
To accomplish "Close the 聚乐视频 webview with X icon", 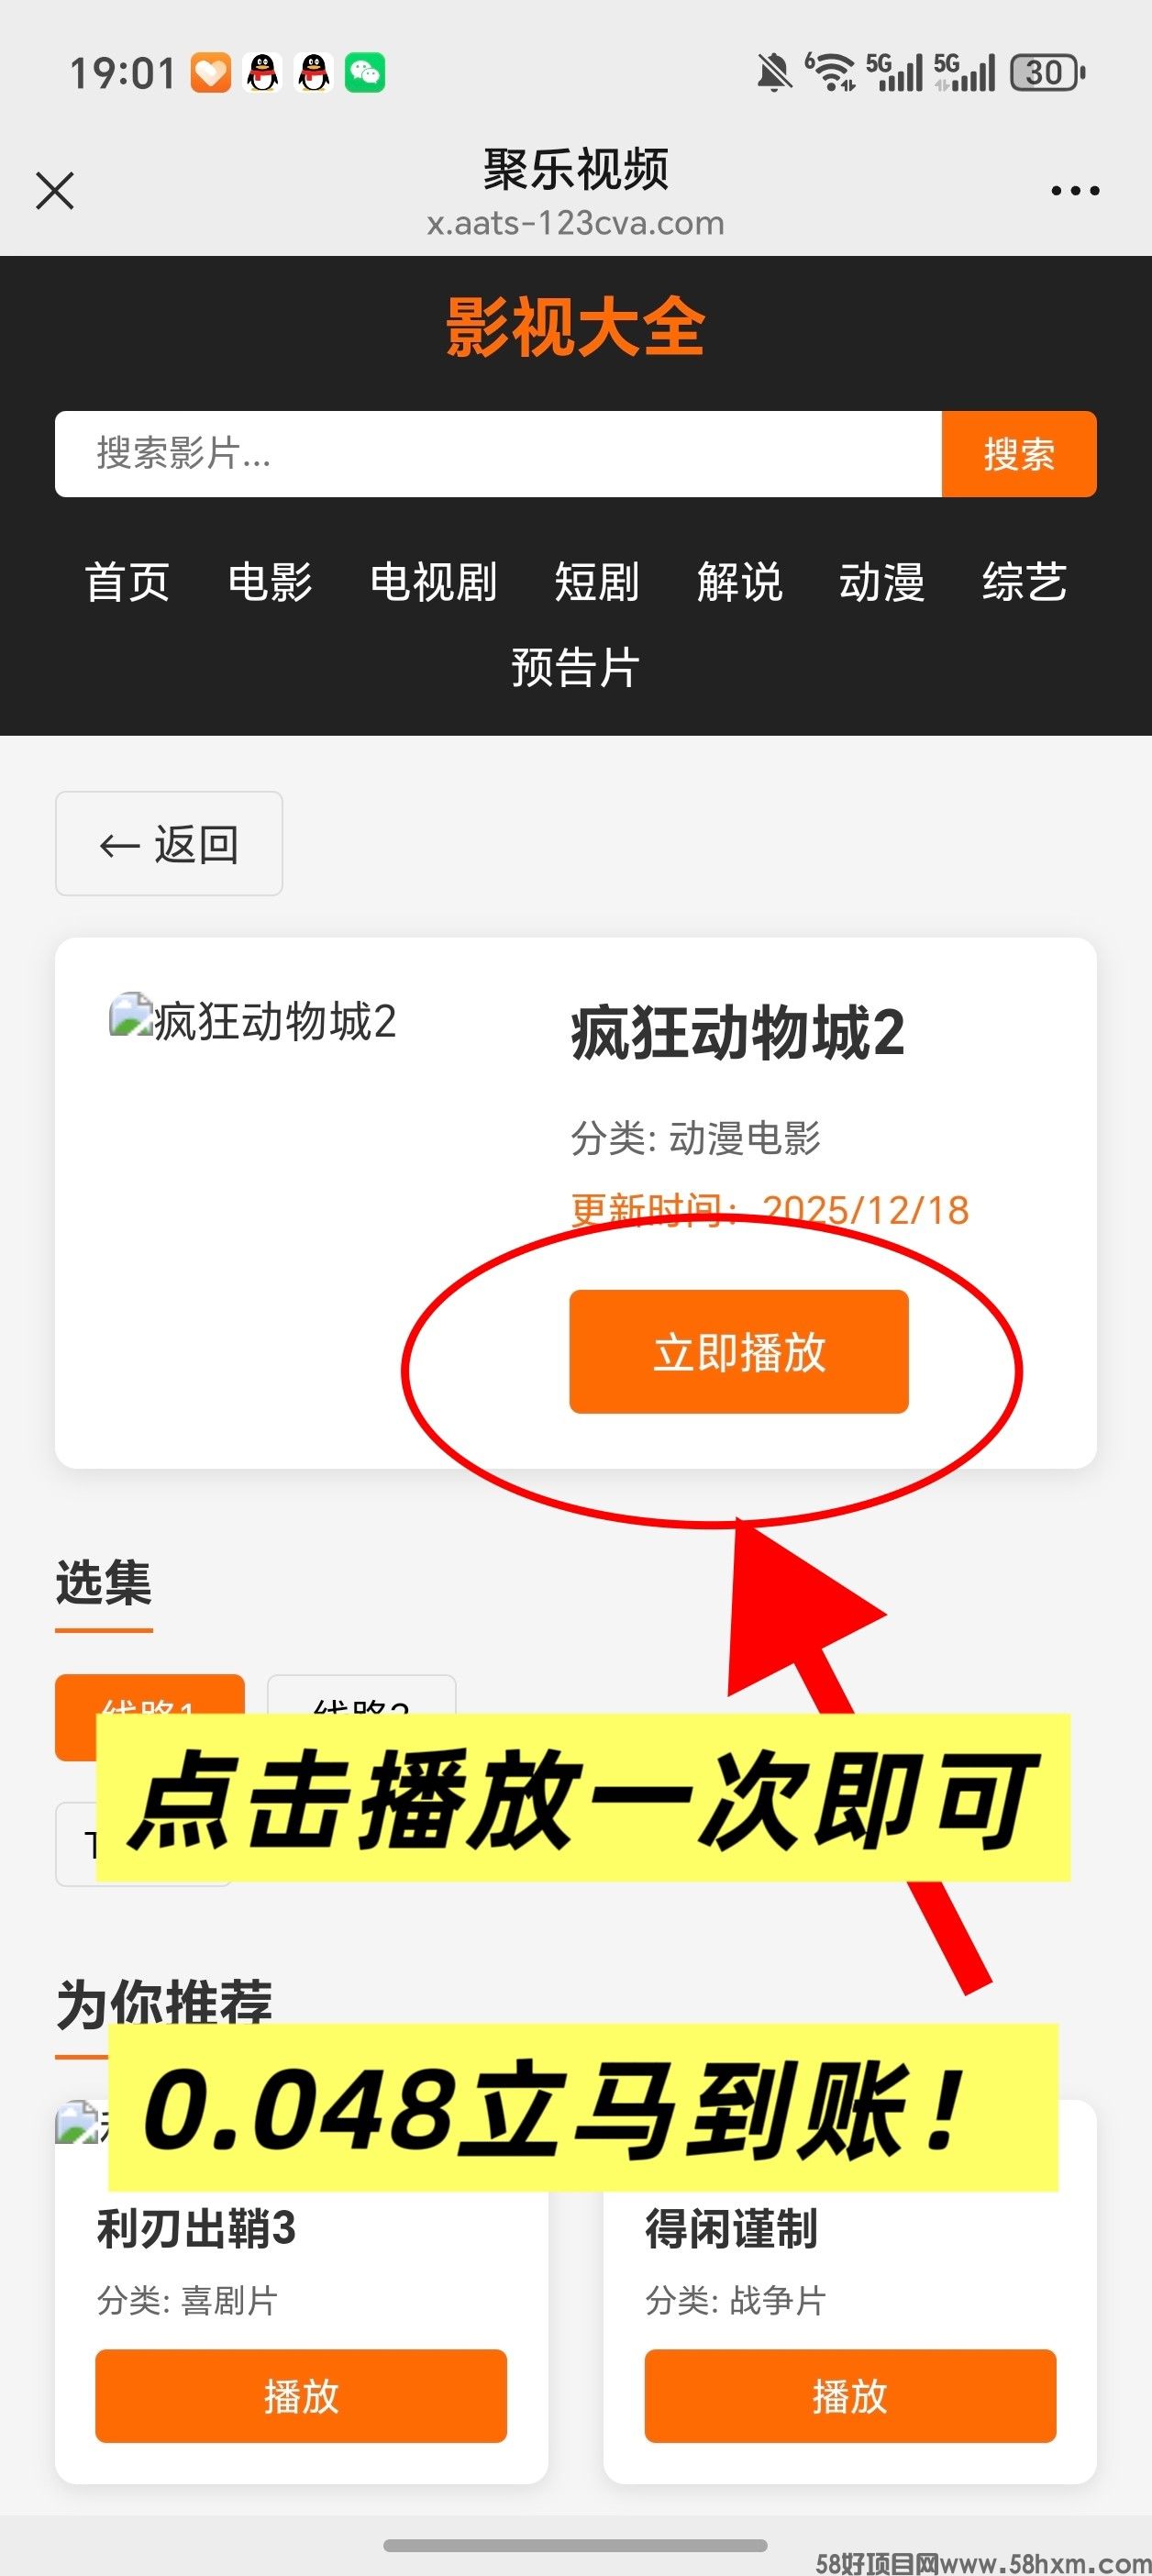I will pyautogui.click(x=55, y=190).
